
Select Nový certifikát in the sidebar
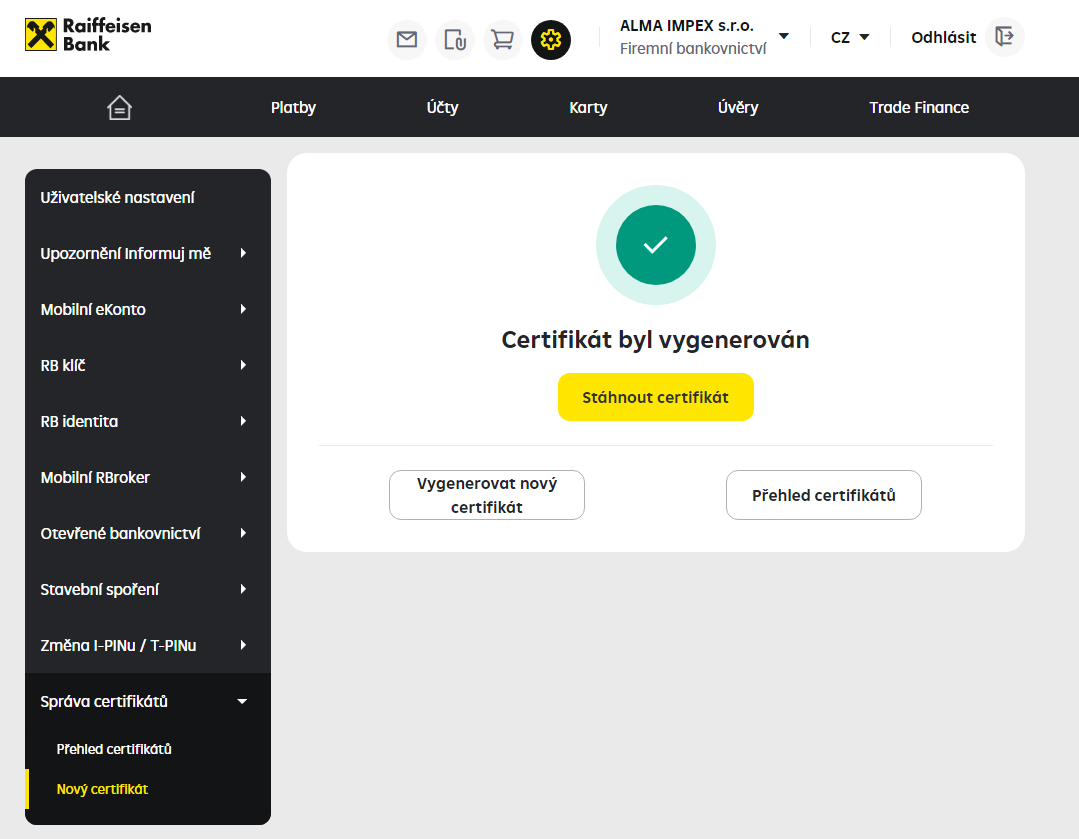pos(103,789)
